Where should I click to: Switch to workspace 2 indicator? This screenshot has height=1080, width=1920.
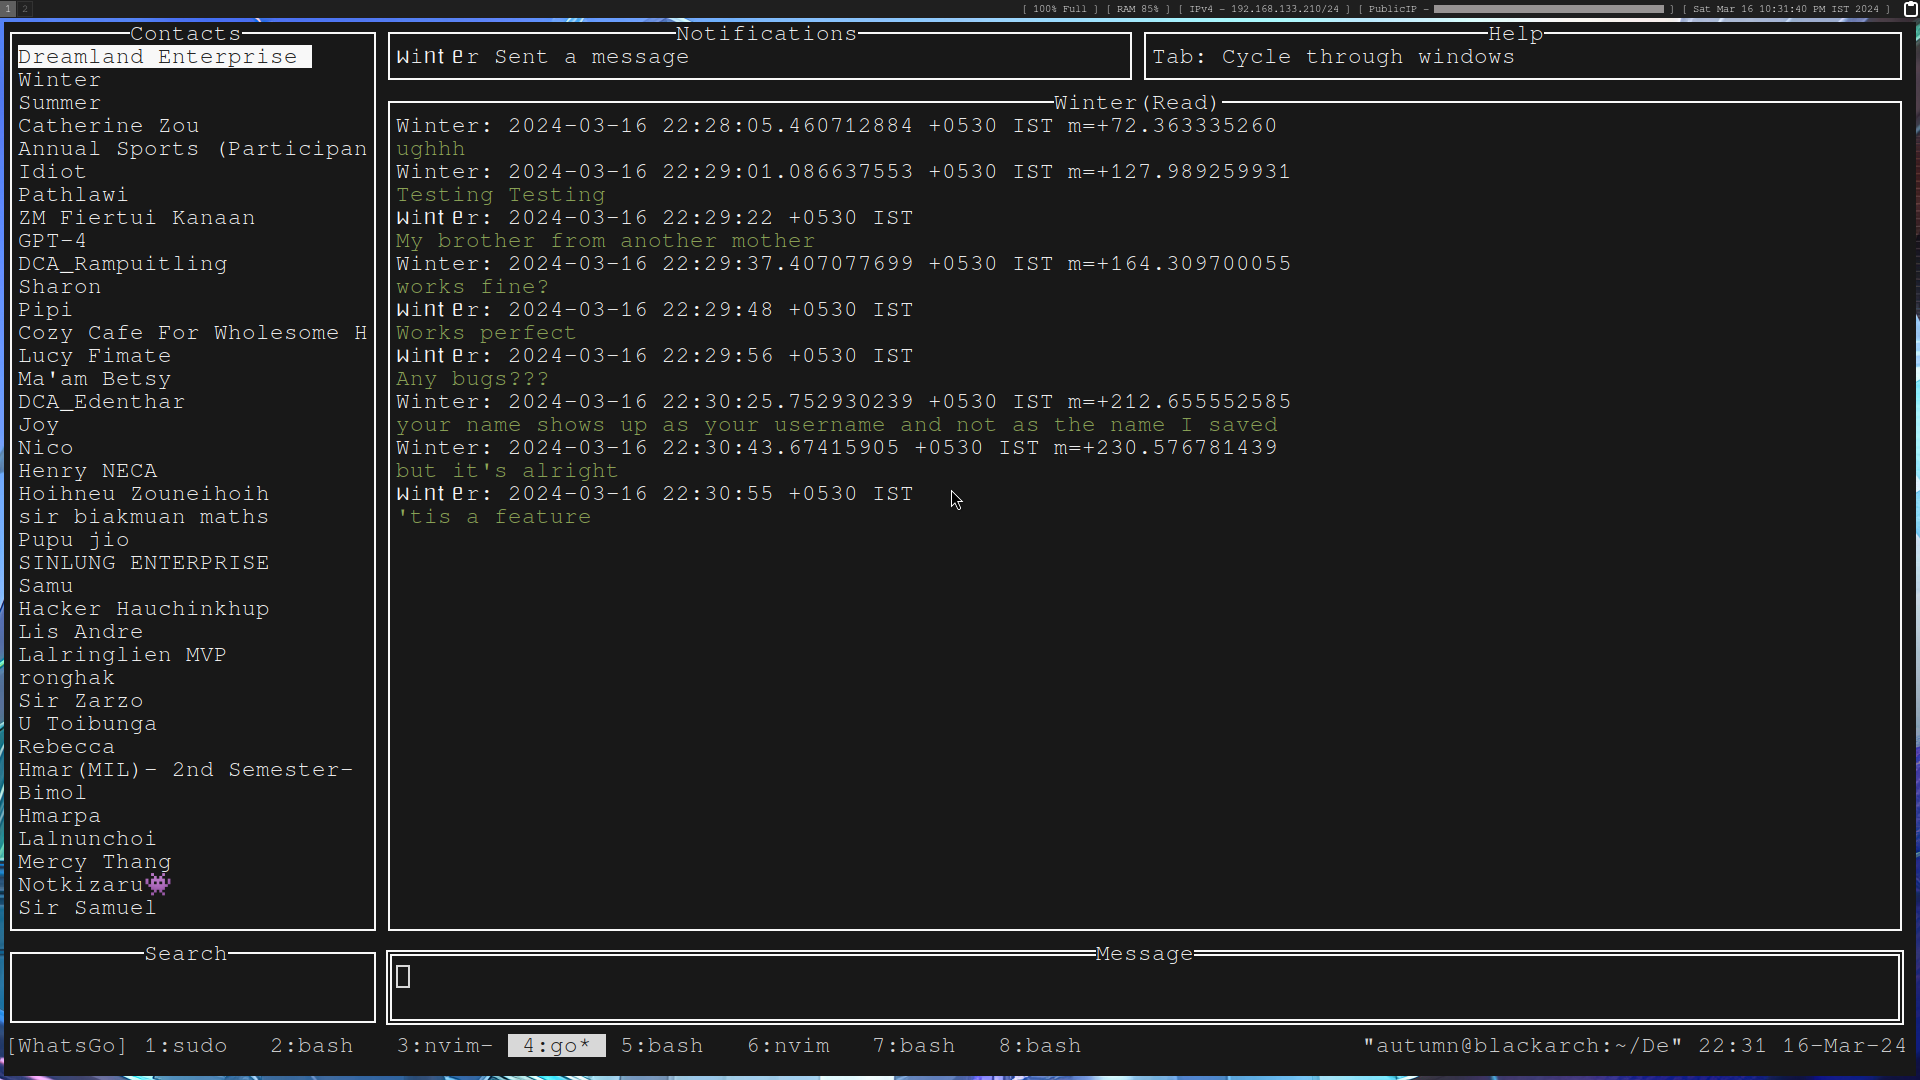coord(25,9)
